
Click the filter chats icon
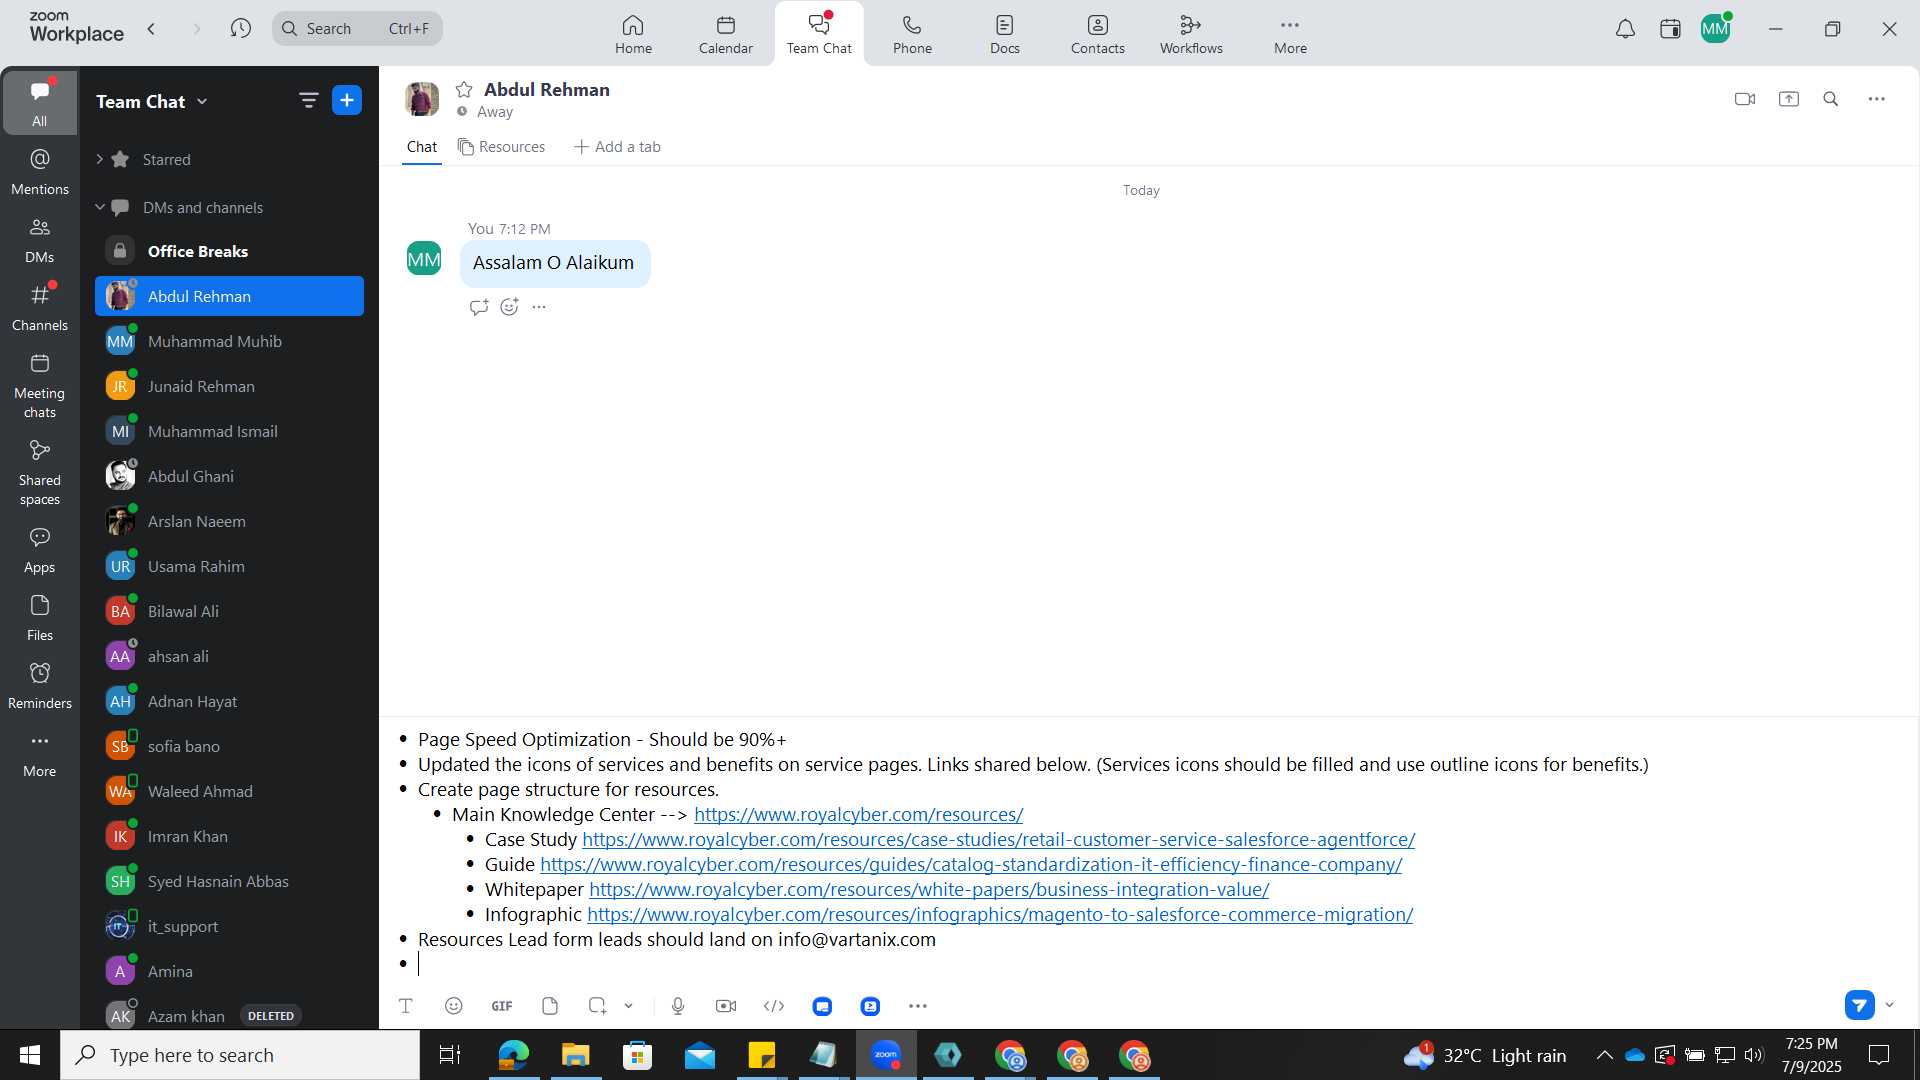point(308,100)
